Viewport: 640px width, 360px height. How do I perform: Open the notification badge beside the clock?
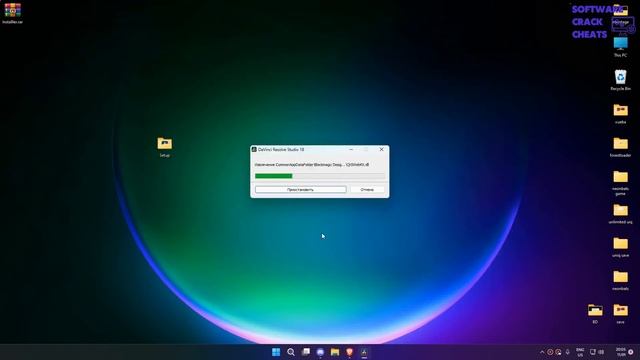pos(631,352)
